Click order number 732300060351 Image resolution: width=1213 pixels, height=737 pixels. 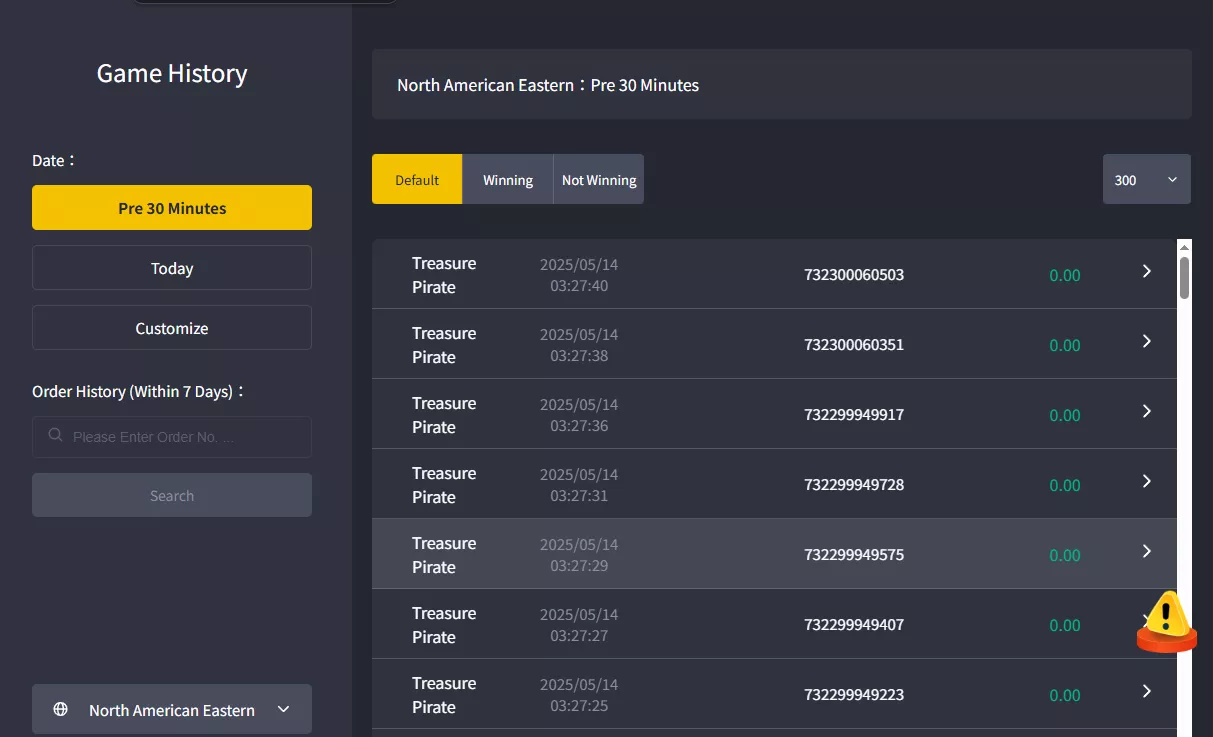[854, 345]
